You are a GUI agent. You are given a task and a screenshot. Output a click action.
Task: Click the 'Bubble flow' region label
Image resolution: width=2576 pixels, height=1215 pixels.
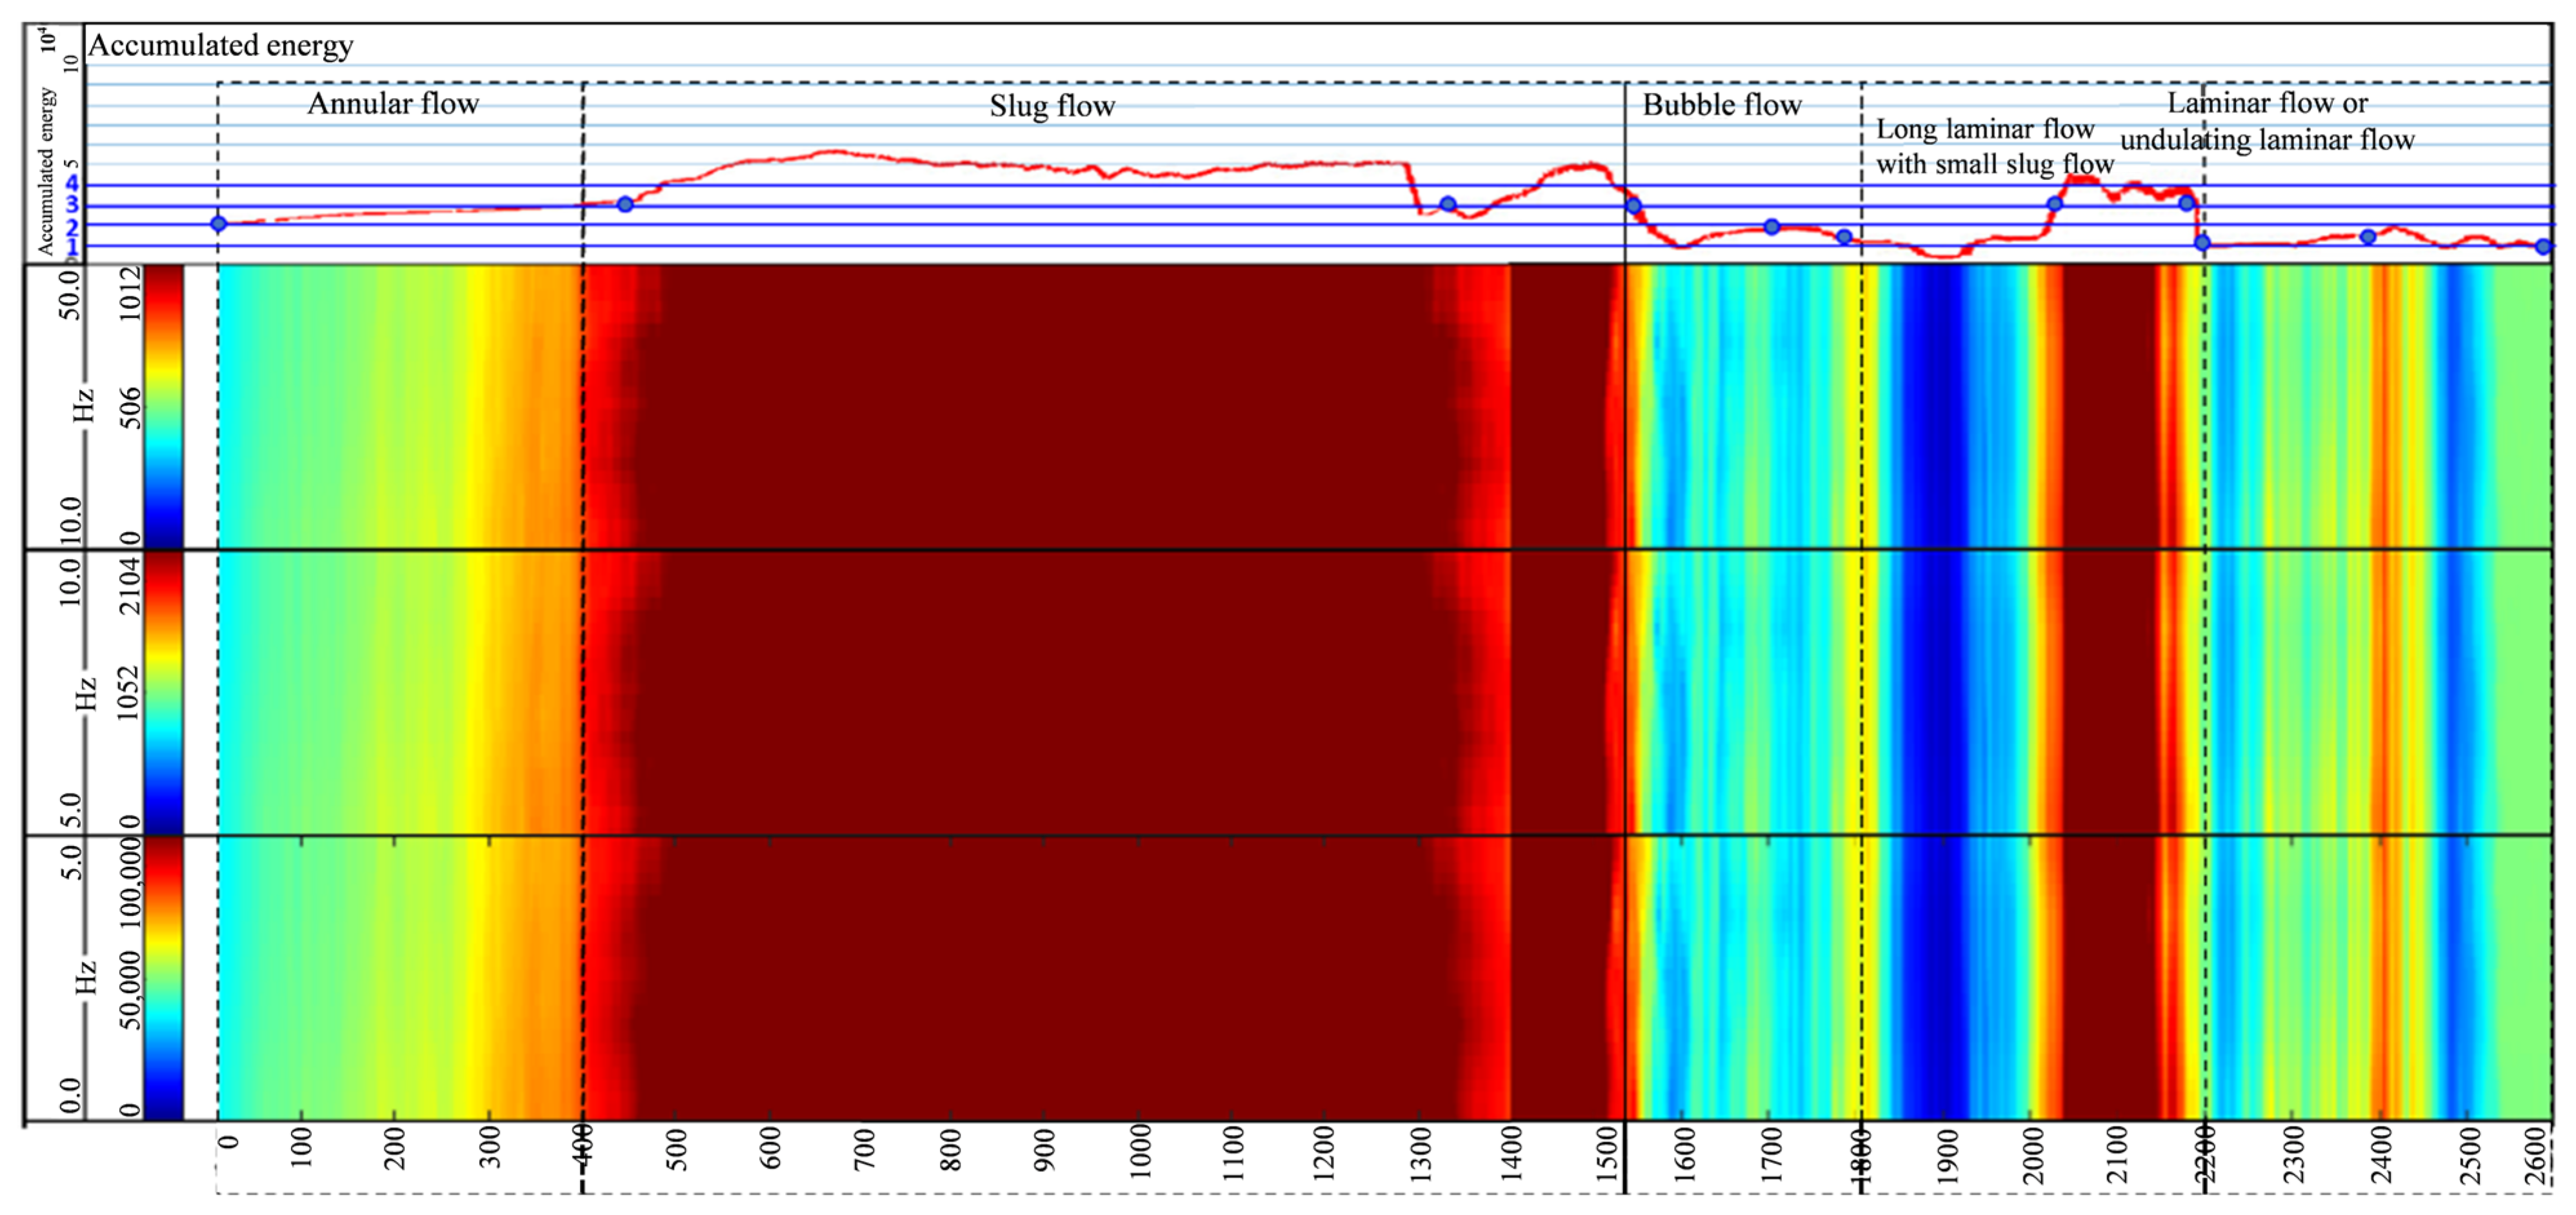coord(1721,105)
